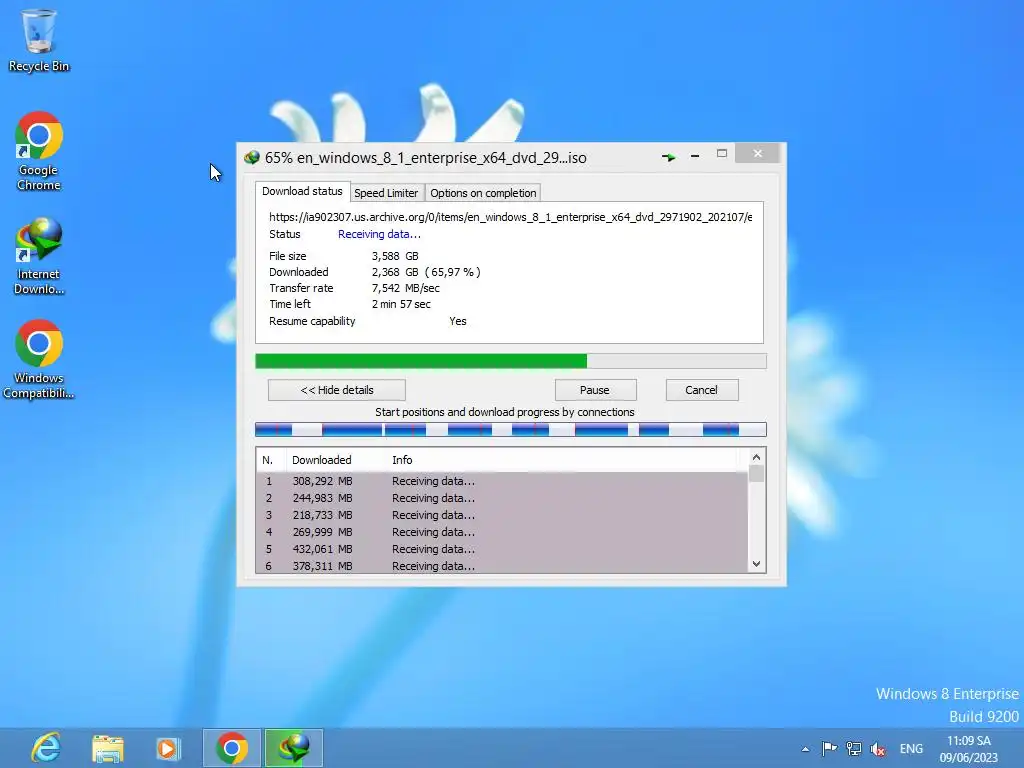Screen dimensions: 1024x768
Task: Switch to Options on completion tab
Action: (483, 193)
